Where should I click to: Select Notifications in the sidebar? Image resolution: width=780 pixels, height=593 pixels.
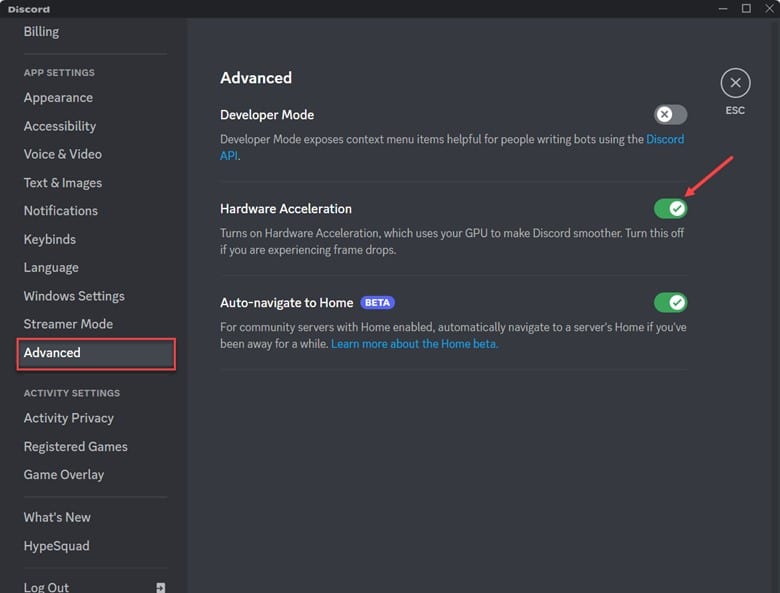pyautogui.click(x=61, y=210)
